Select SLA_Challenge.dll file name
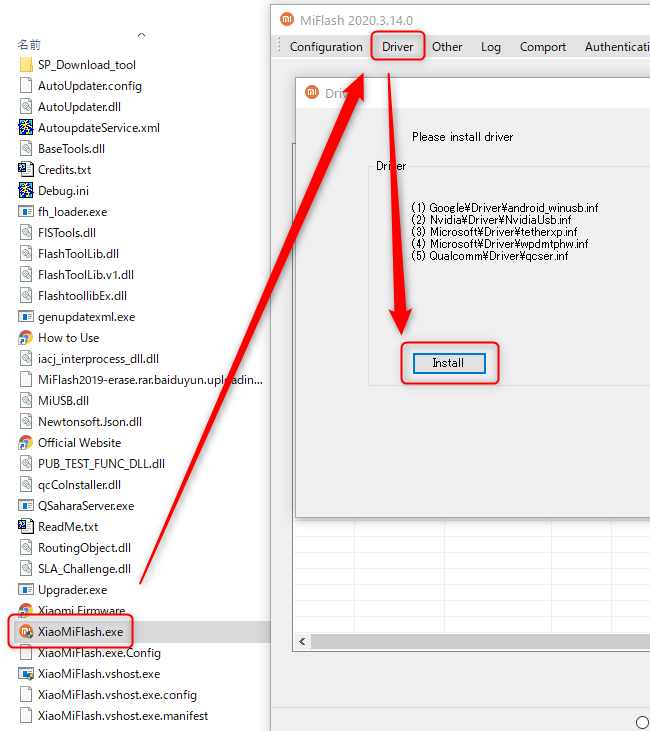This screenshot has width=650, height=731. pos(84,568)
